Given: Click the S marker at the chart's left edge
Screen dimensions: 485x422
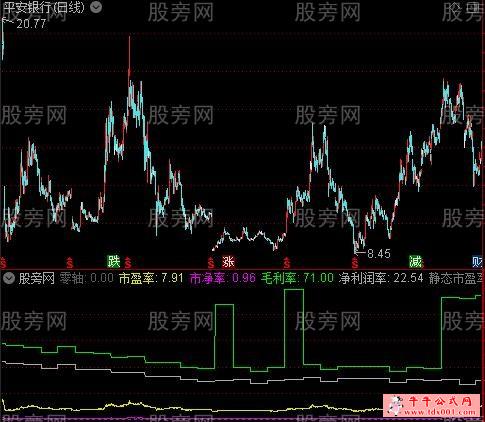Looking at the screenshot, I should click(3, 263).
